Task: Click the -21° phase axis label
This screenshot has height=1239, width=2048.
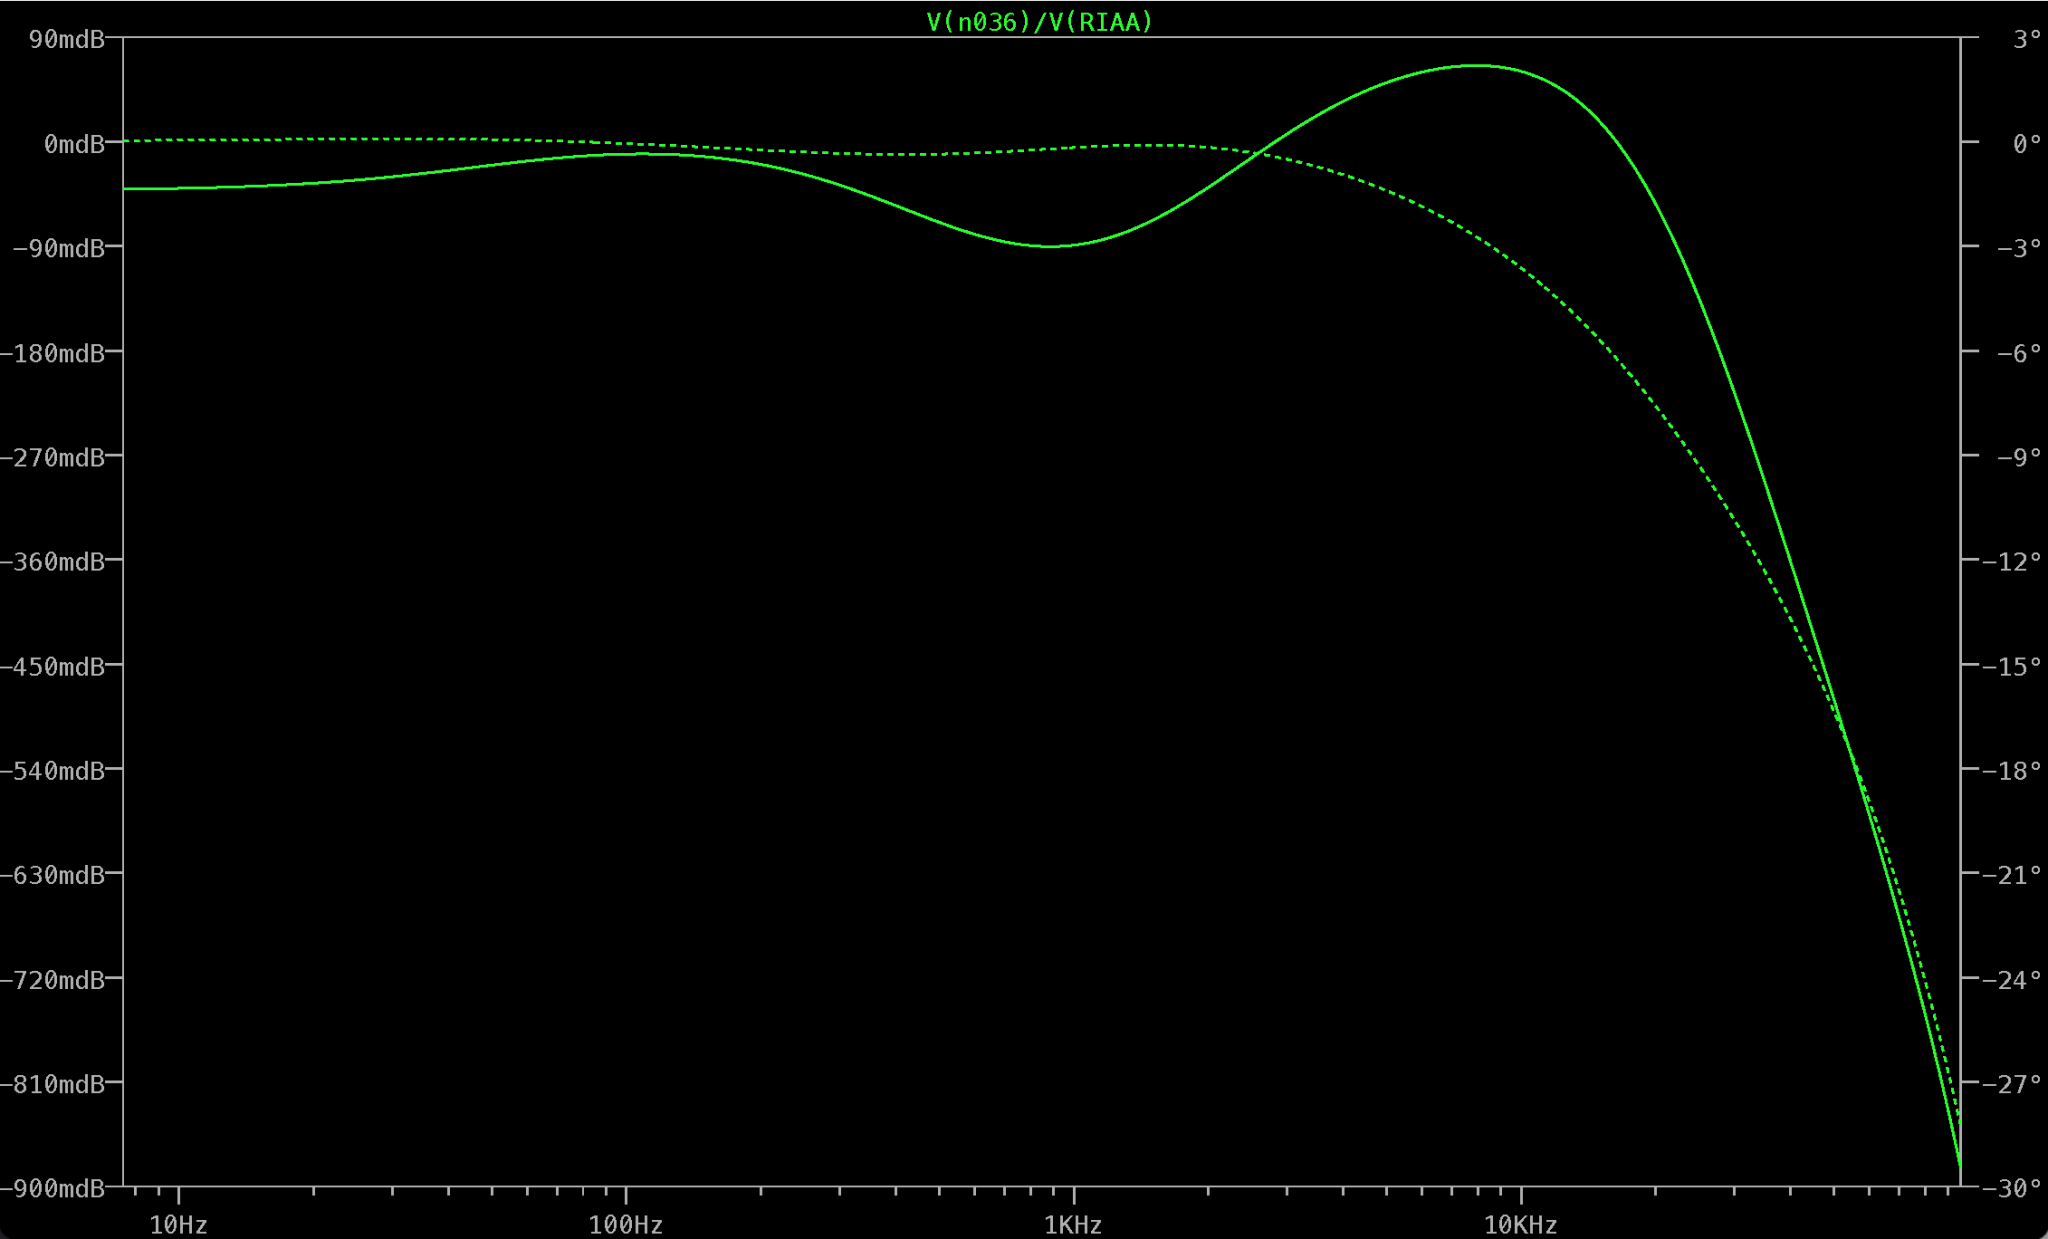Action: tap(2012, 875)
